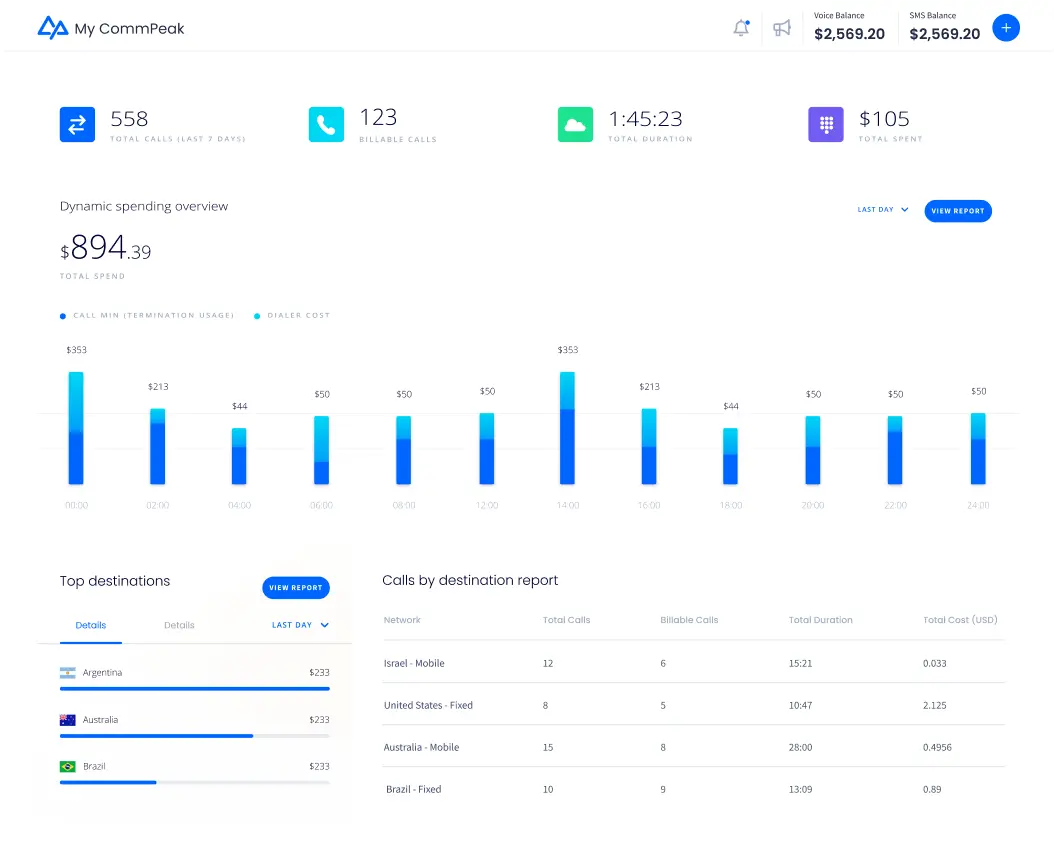Open Last Day dropdown under Top destinations
The image size is (1054, 863).
point(300,625)
